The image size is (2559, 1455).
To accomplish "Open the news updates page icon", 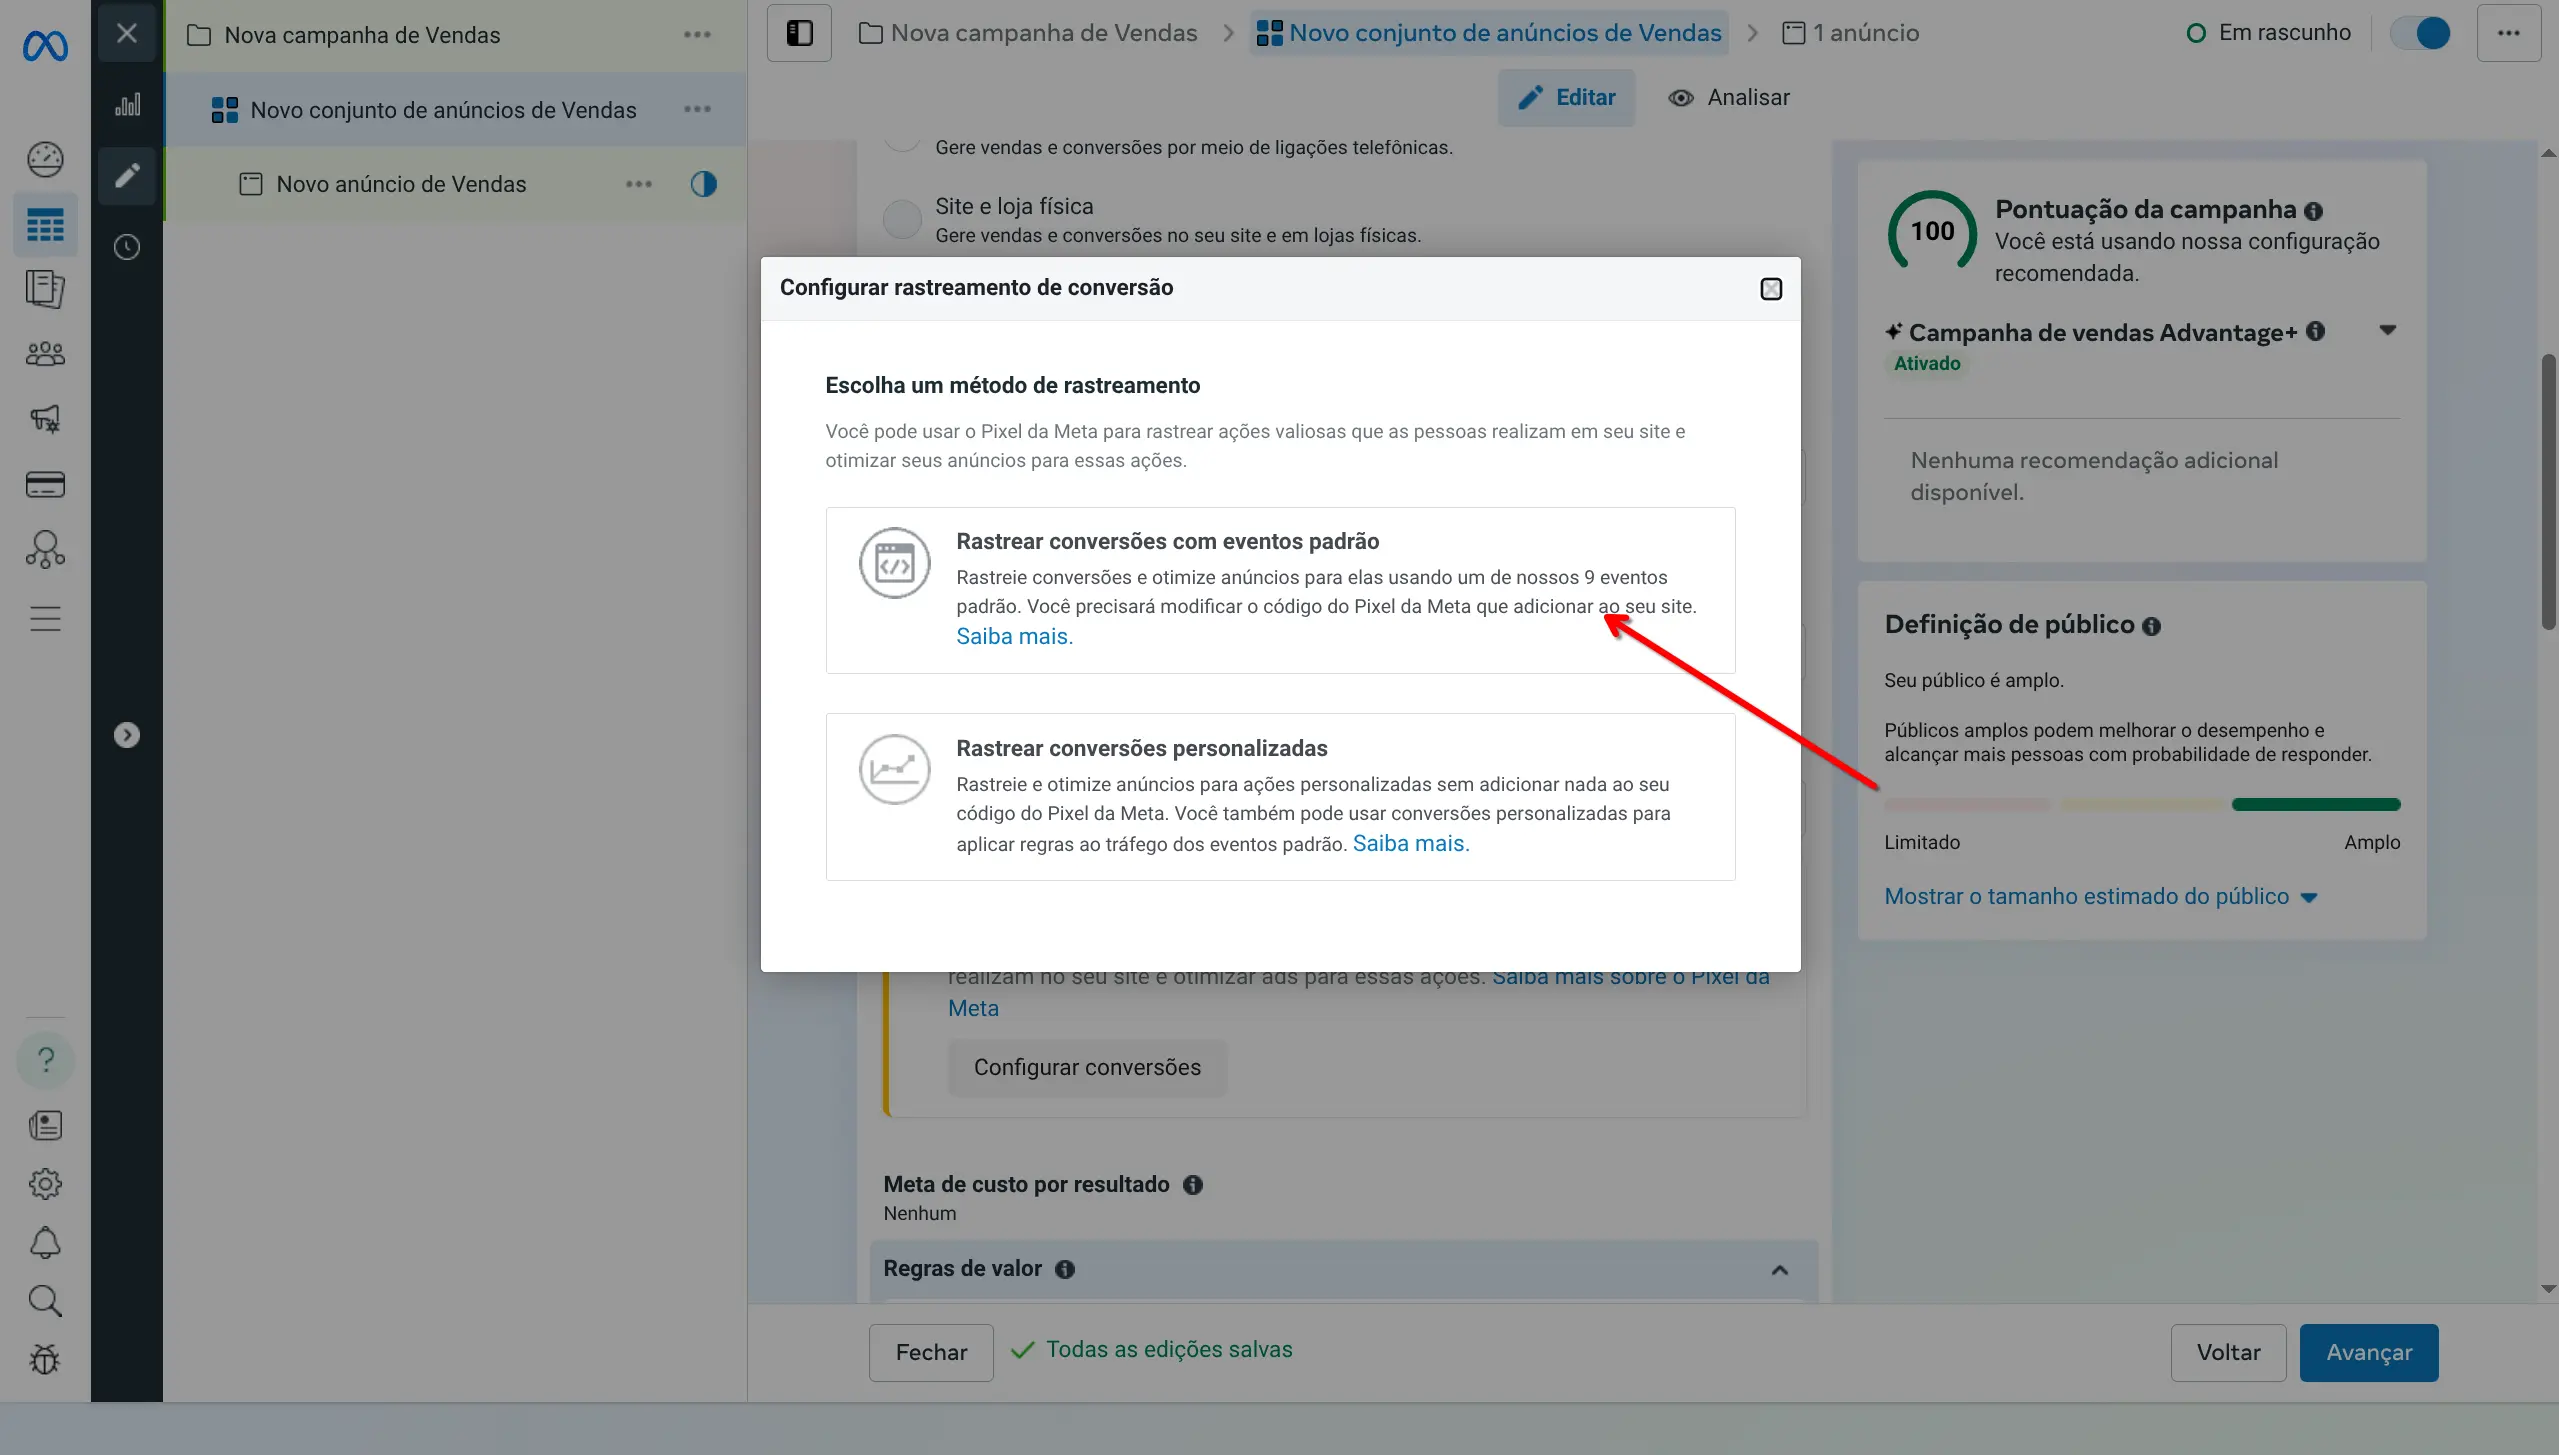I will point(45,1126).
